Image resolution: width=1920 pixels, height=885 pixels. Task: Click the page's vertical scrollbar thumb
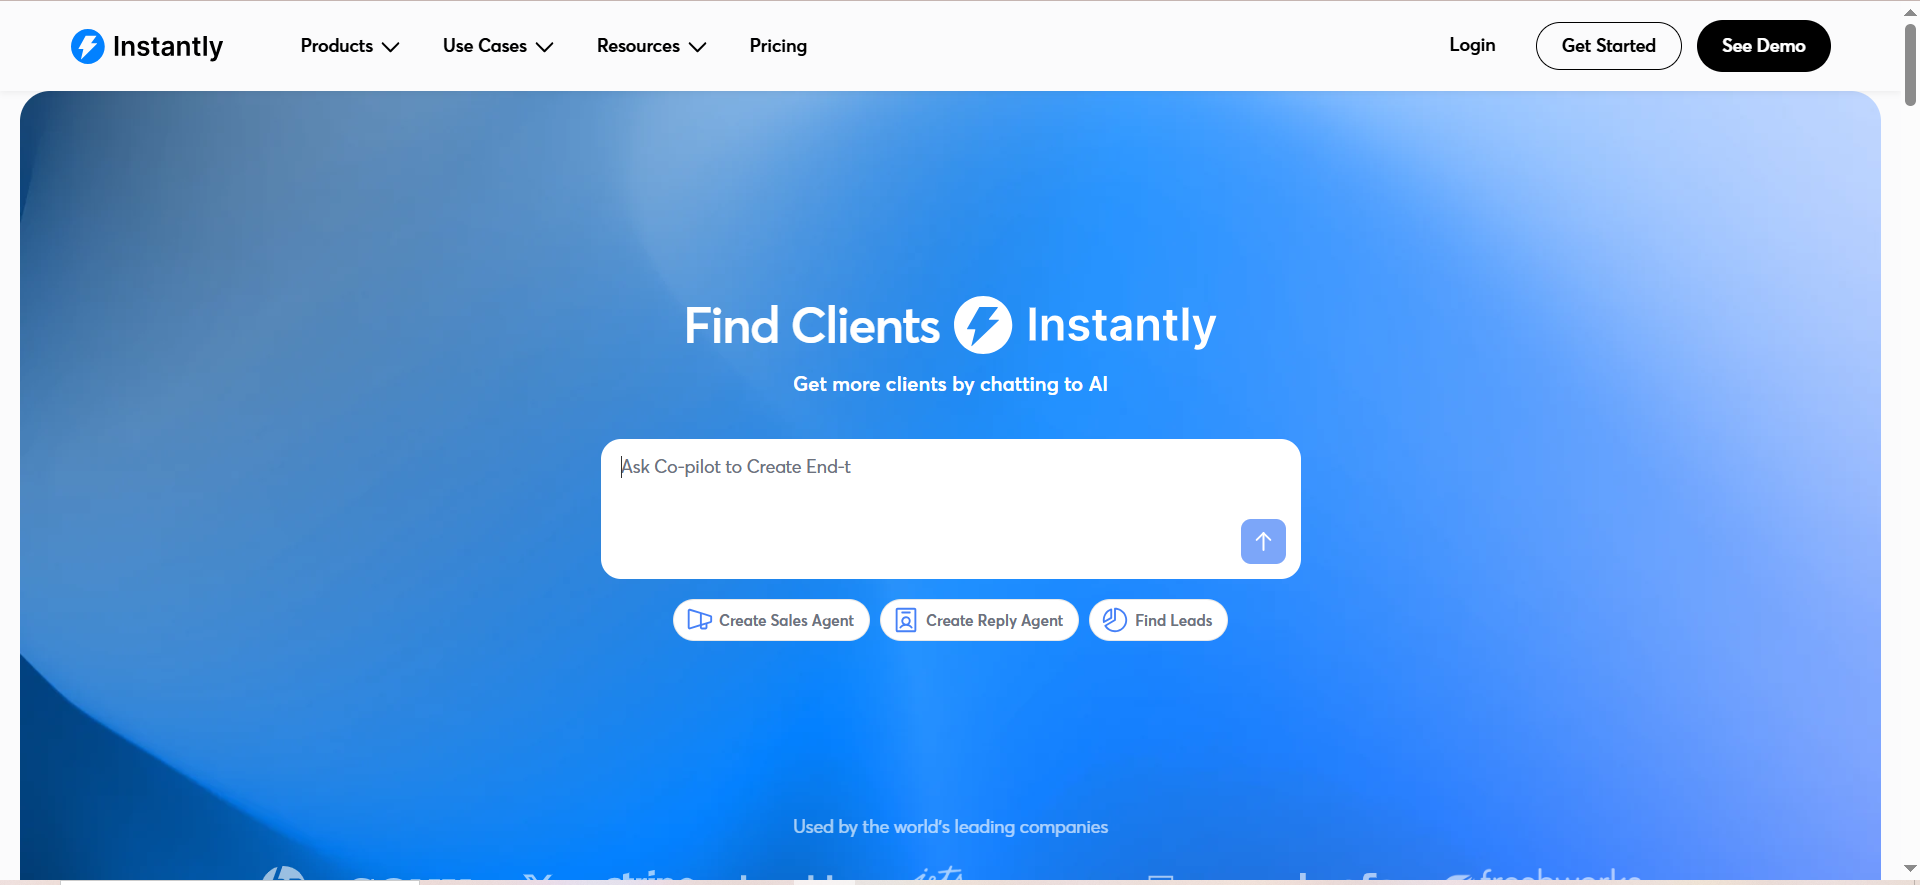pyautogui.click(x=1910, y=64)
